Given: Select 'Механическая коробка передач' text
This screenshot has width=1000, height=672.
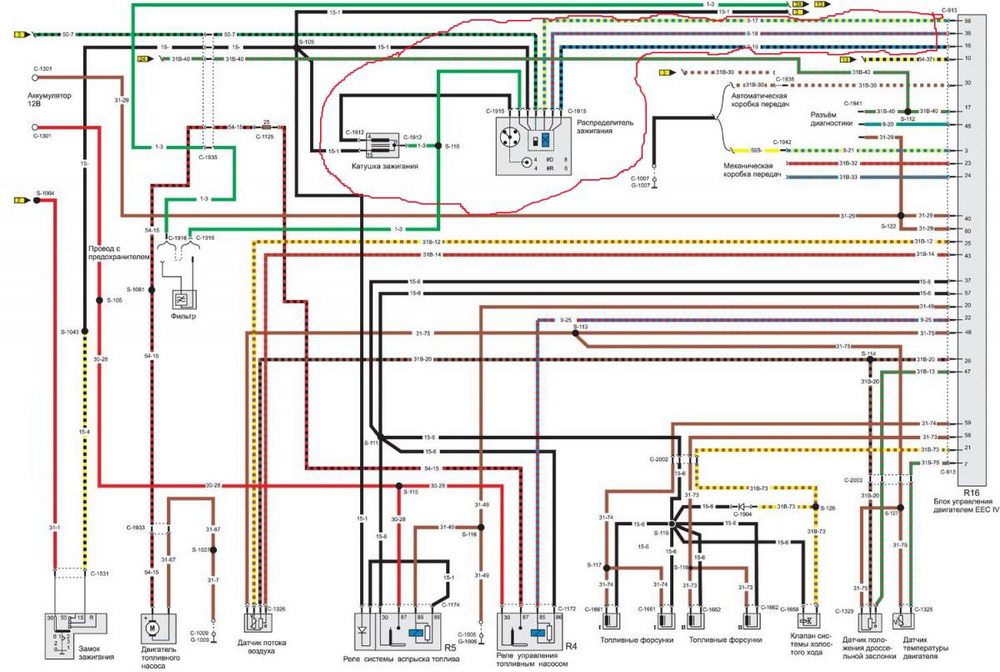Looking at the screenshot, I should click(x=753, y=170).
